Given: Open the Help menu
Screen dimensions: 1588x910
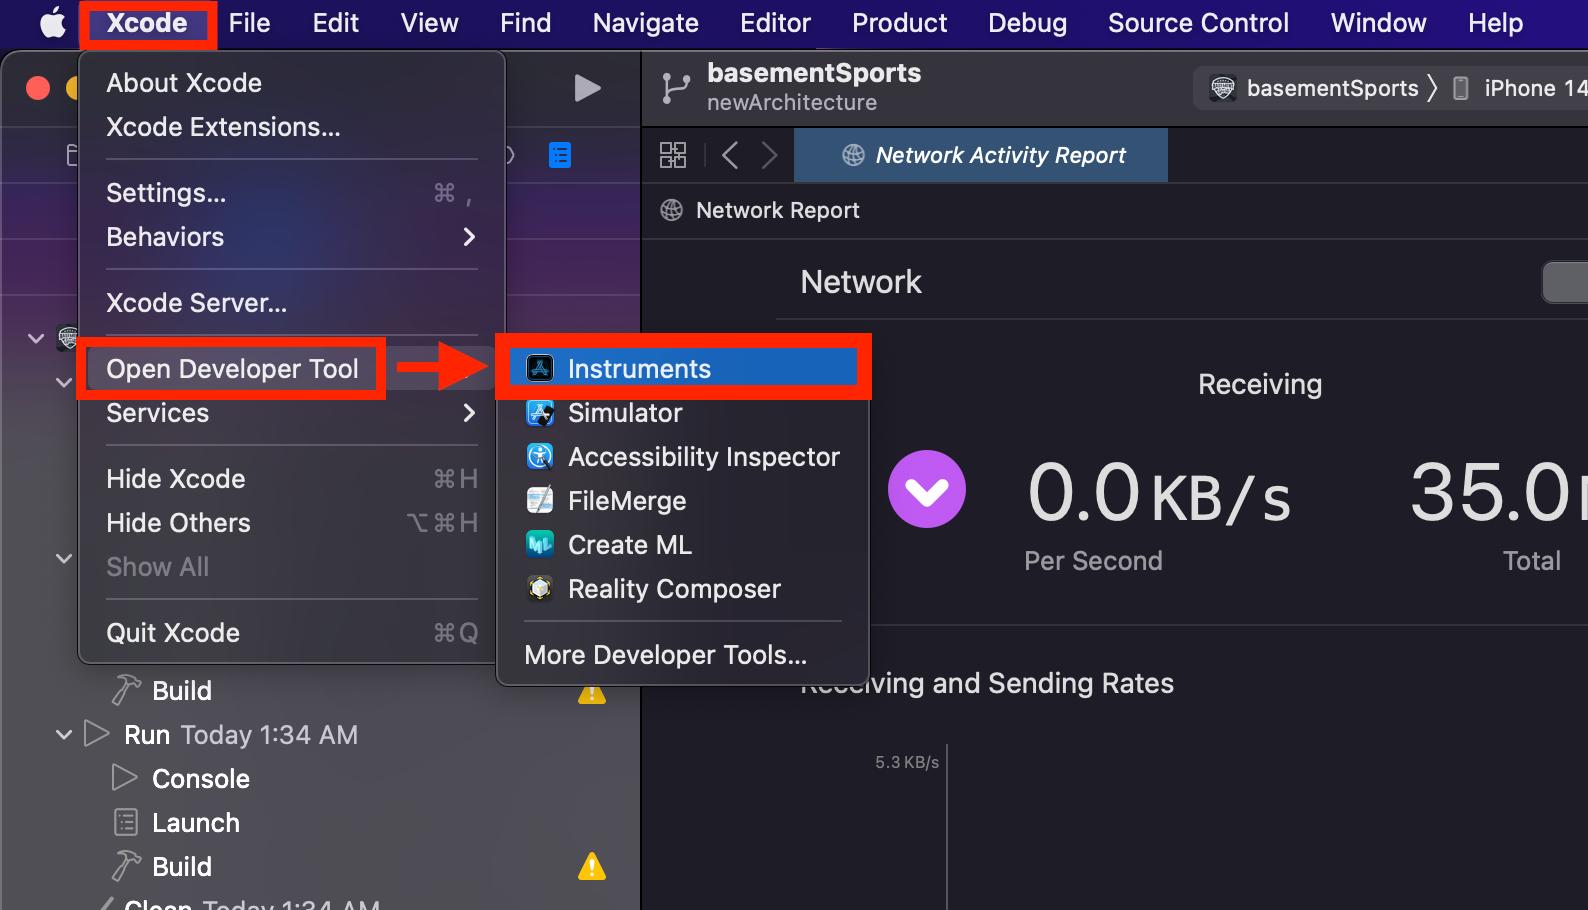Looking at the screenshot, I should click(1496, 23).
